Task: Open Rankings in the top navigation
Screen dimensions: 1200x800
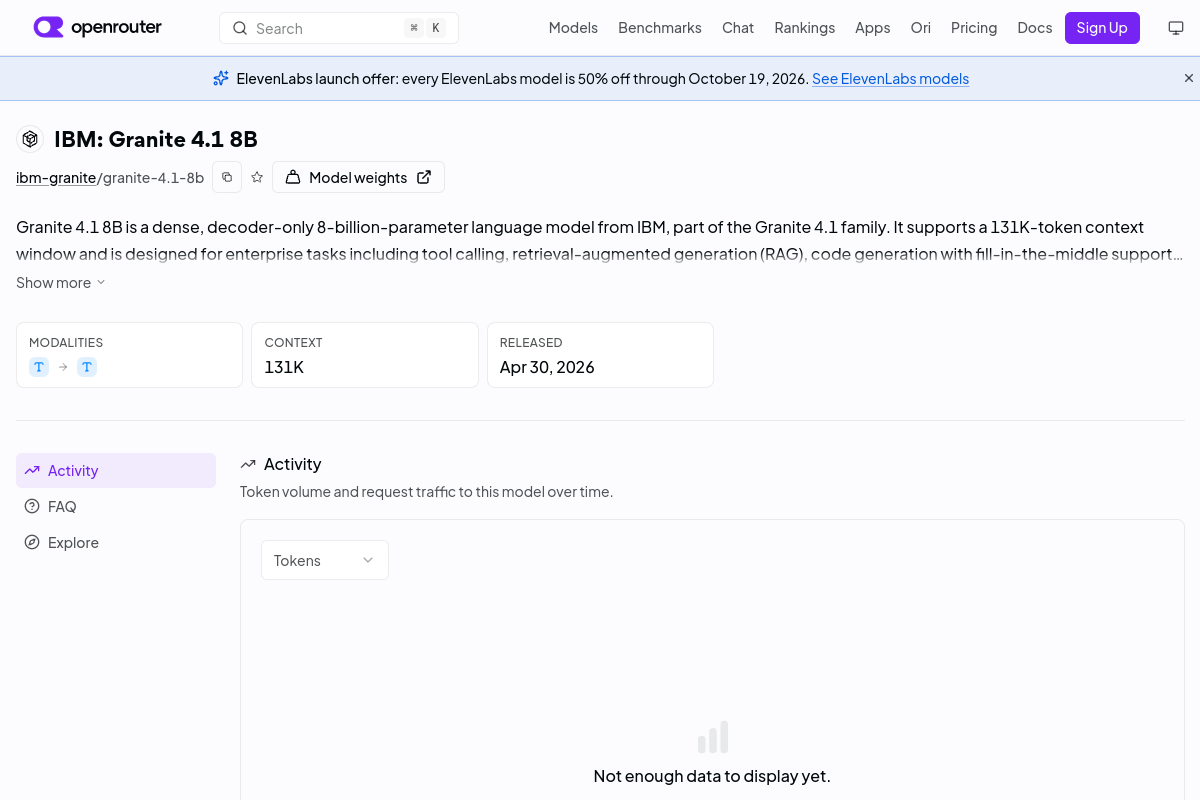Action: click(804, 28)
